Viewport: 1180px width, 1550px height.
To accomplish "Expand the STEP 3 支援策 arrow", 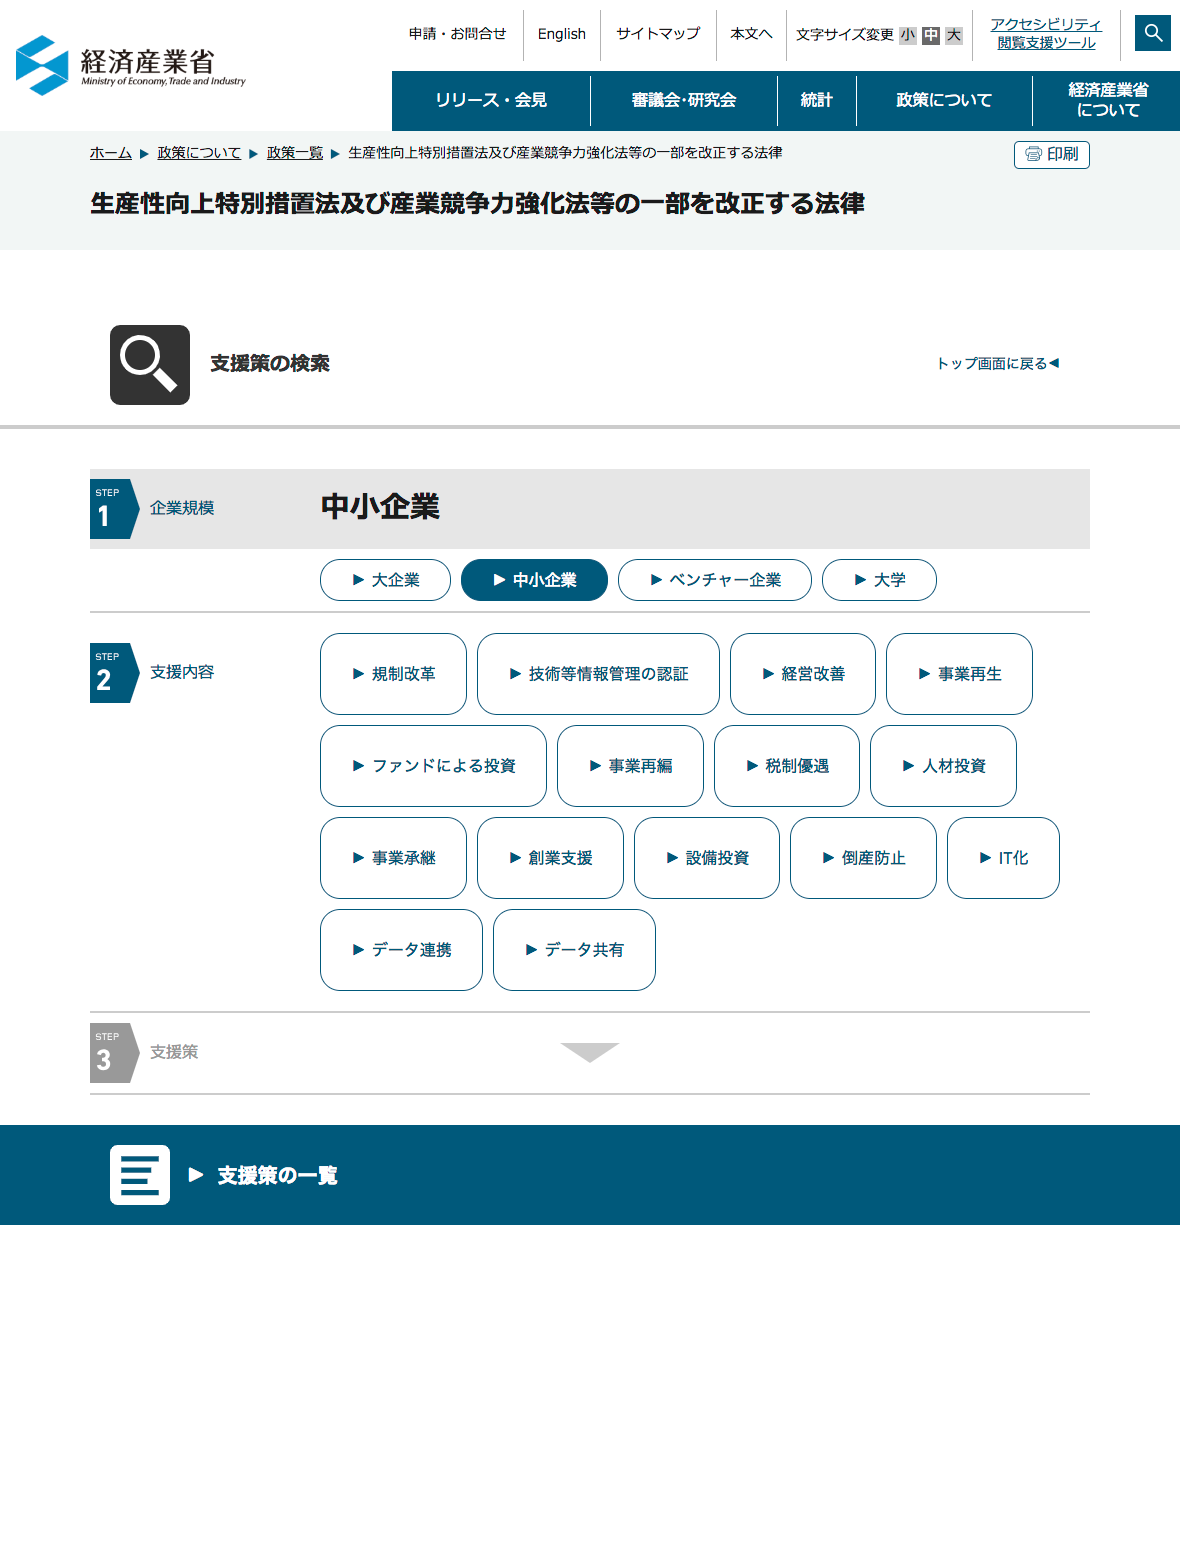I will (x=590, y=1052).
